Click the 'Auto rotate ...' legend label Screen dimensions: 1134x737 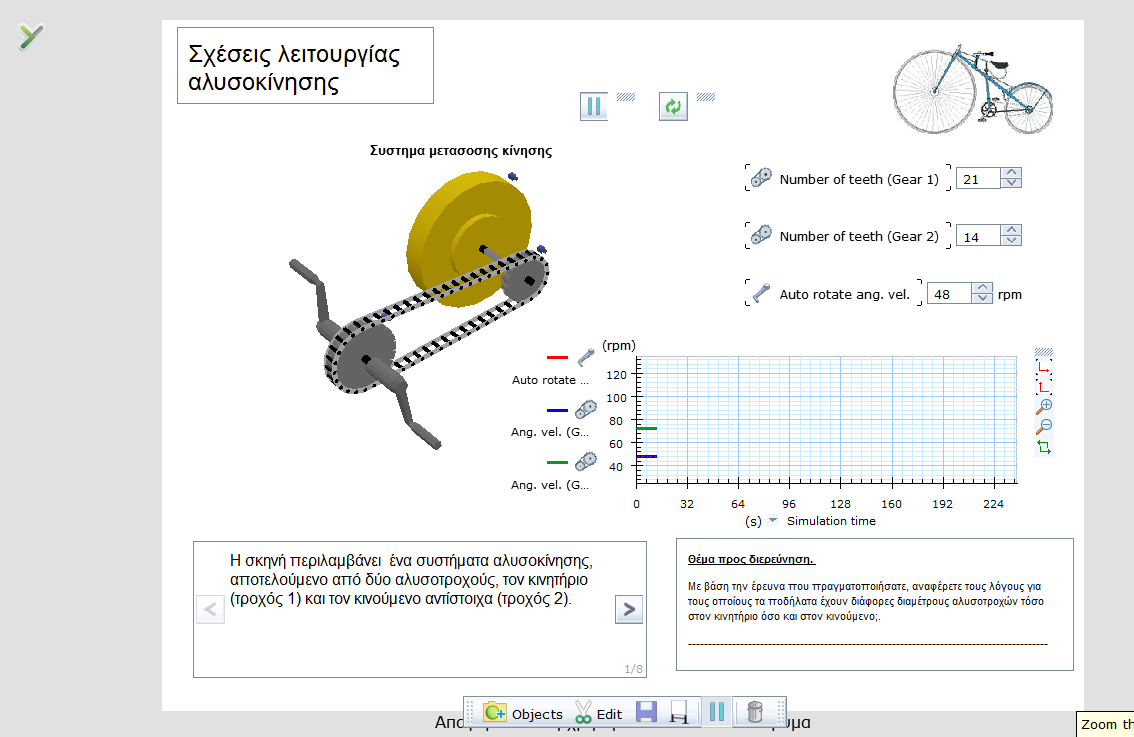point(550,380)
